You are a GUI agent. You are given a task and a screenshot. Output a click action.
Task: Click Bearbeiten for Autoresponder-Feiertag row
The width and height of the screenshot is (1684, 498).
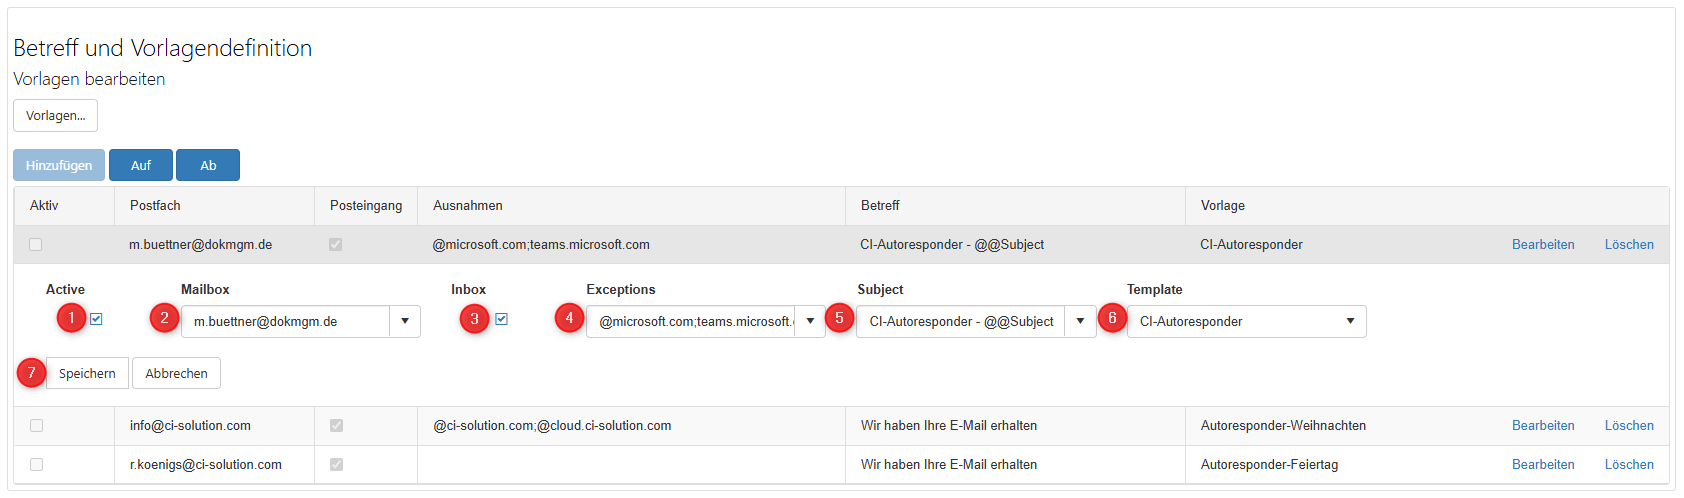1542,465
